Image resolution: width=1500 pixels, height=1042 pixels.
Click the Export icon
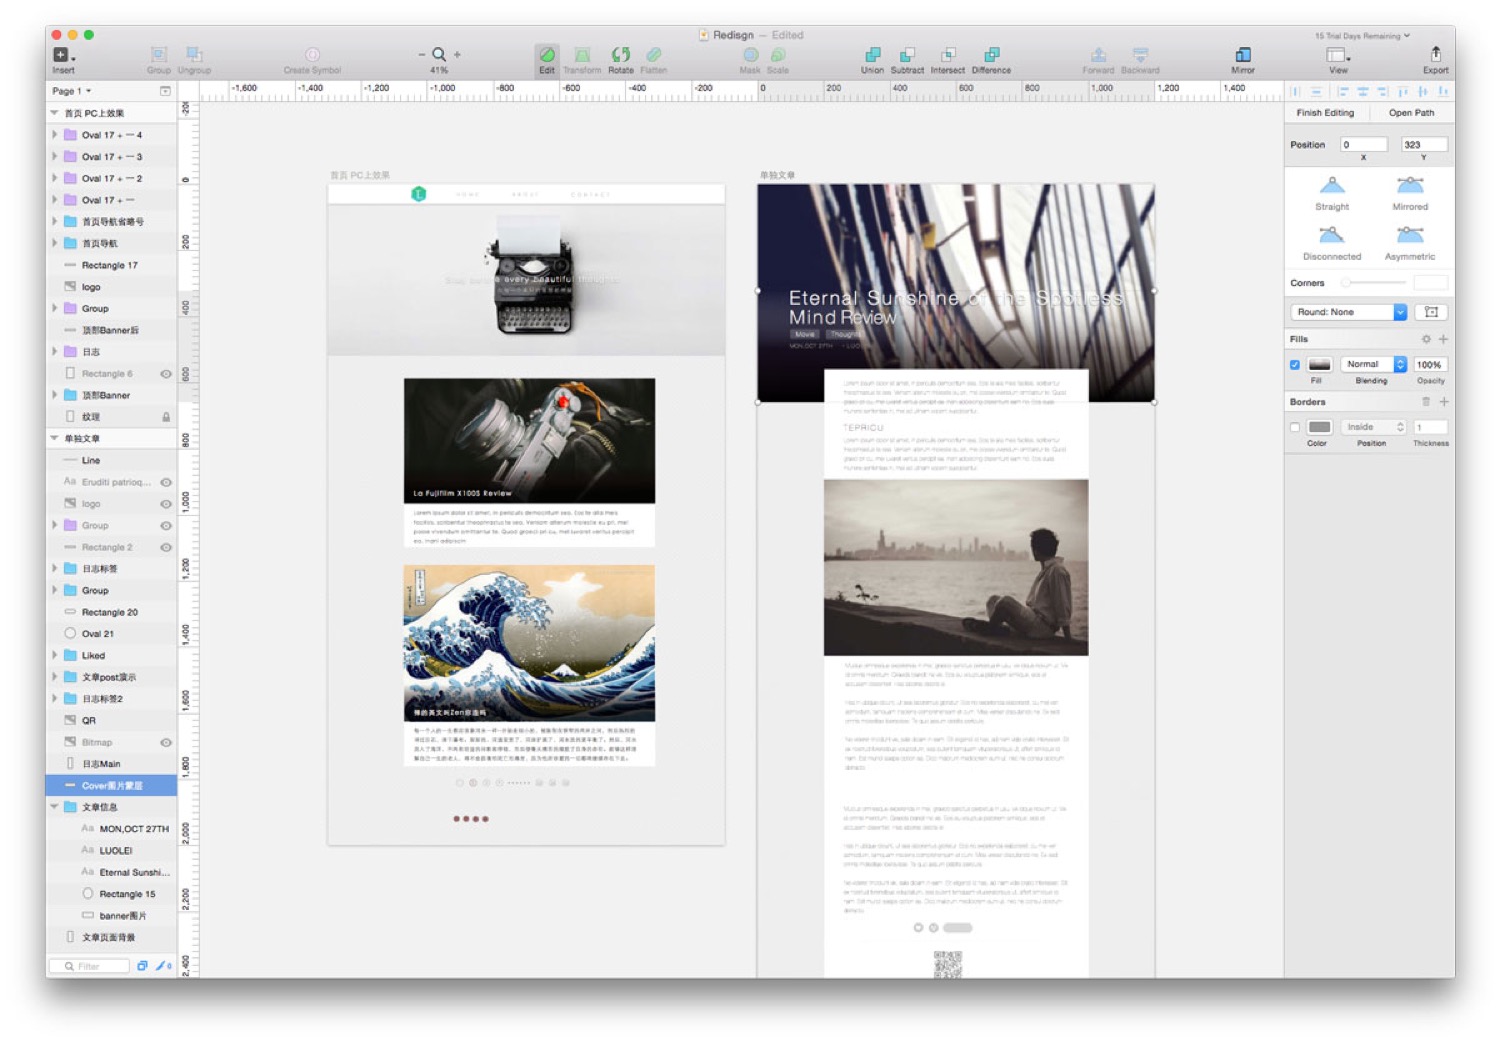(x=1435, y=56)
